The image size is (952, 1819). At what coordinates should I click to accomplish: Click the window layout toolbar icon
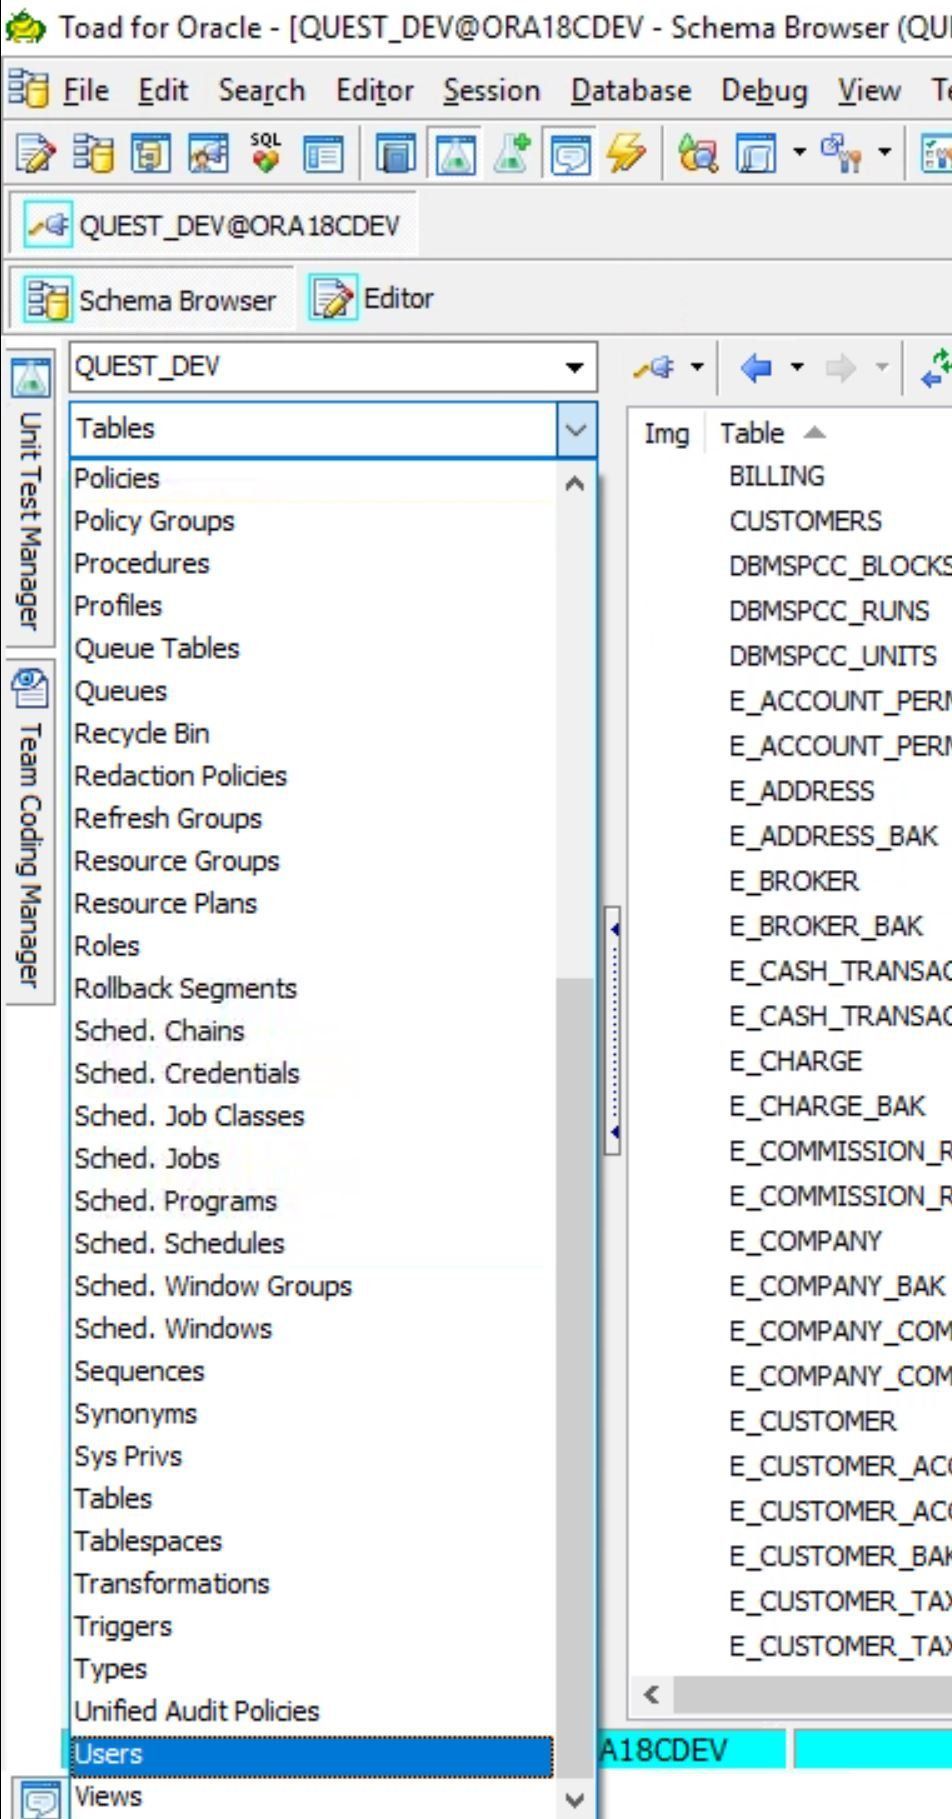(755, 154)
